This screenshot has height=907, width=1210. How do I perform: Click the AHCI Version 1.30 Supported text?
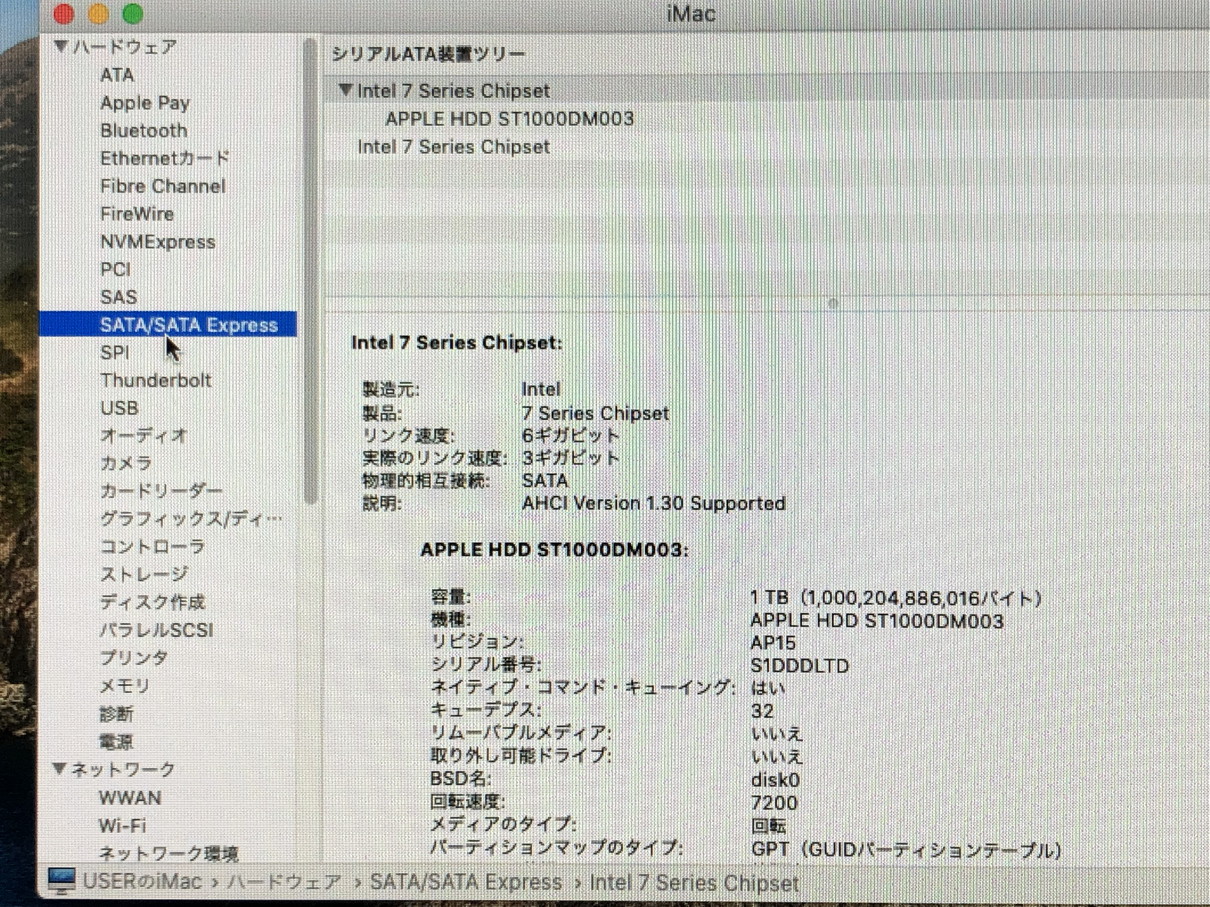point(653,503)
